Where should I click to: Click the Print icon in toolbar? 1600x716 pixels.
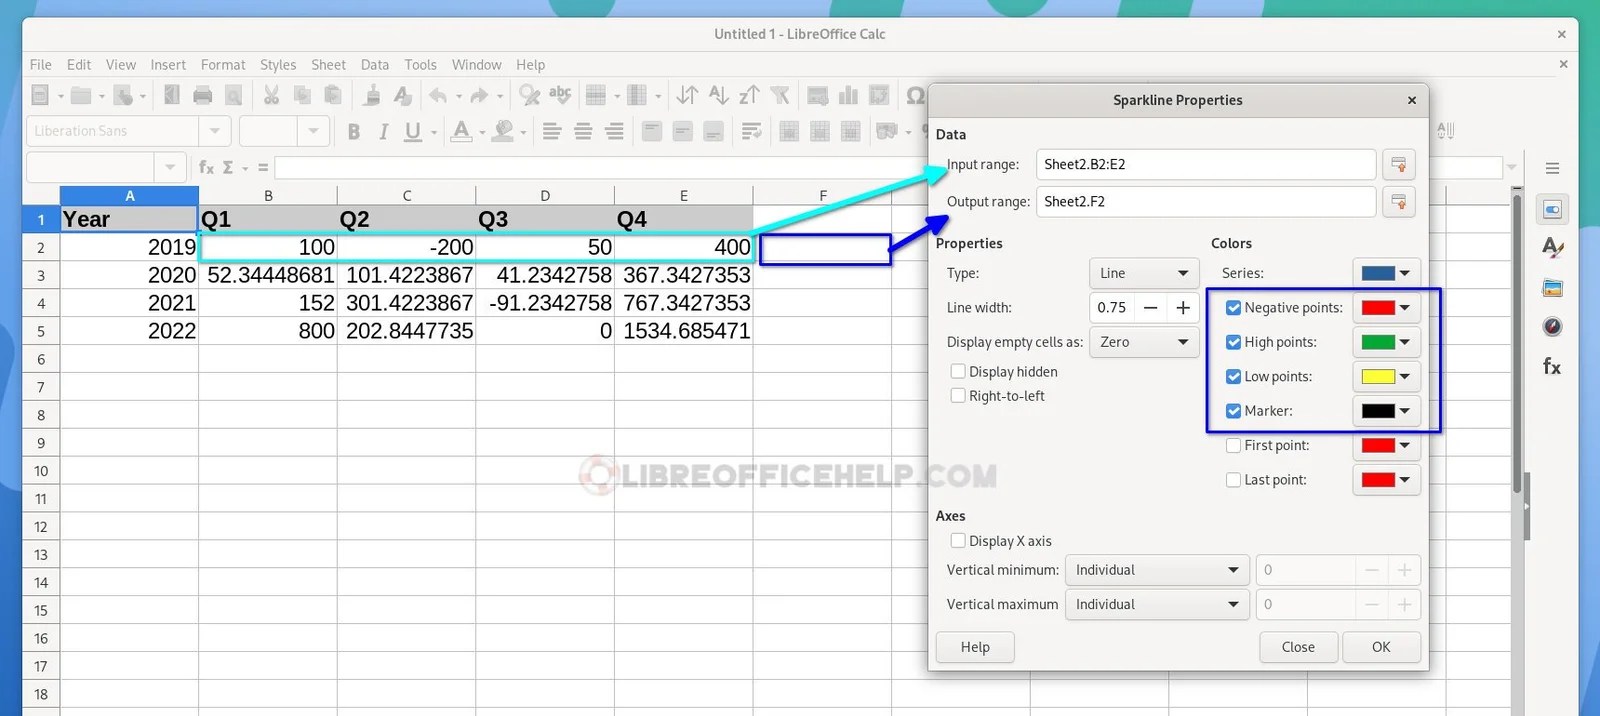pyautogui.click(x=203, y=95)
